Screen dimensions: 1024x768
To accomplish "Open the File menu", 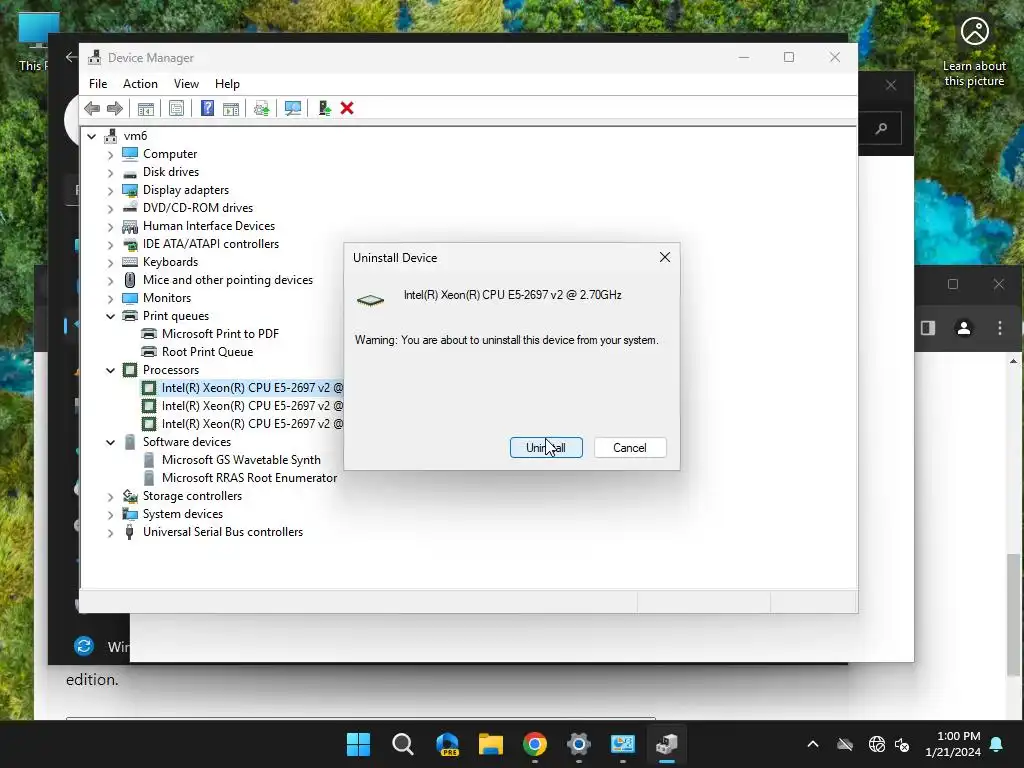I will pyautogui.click(x=98, y=84).
